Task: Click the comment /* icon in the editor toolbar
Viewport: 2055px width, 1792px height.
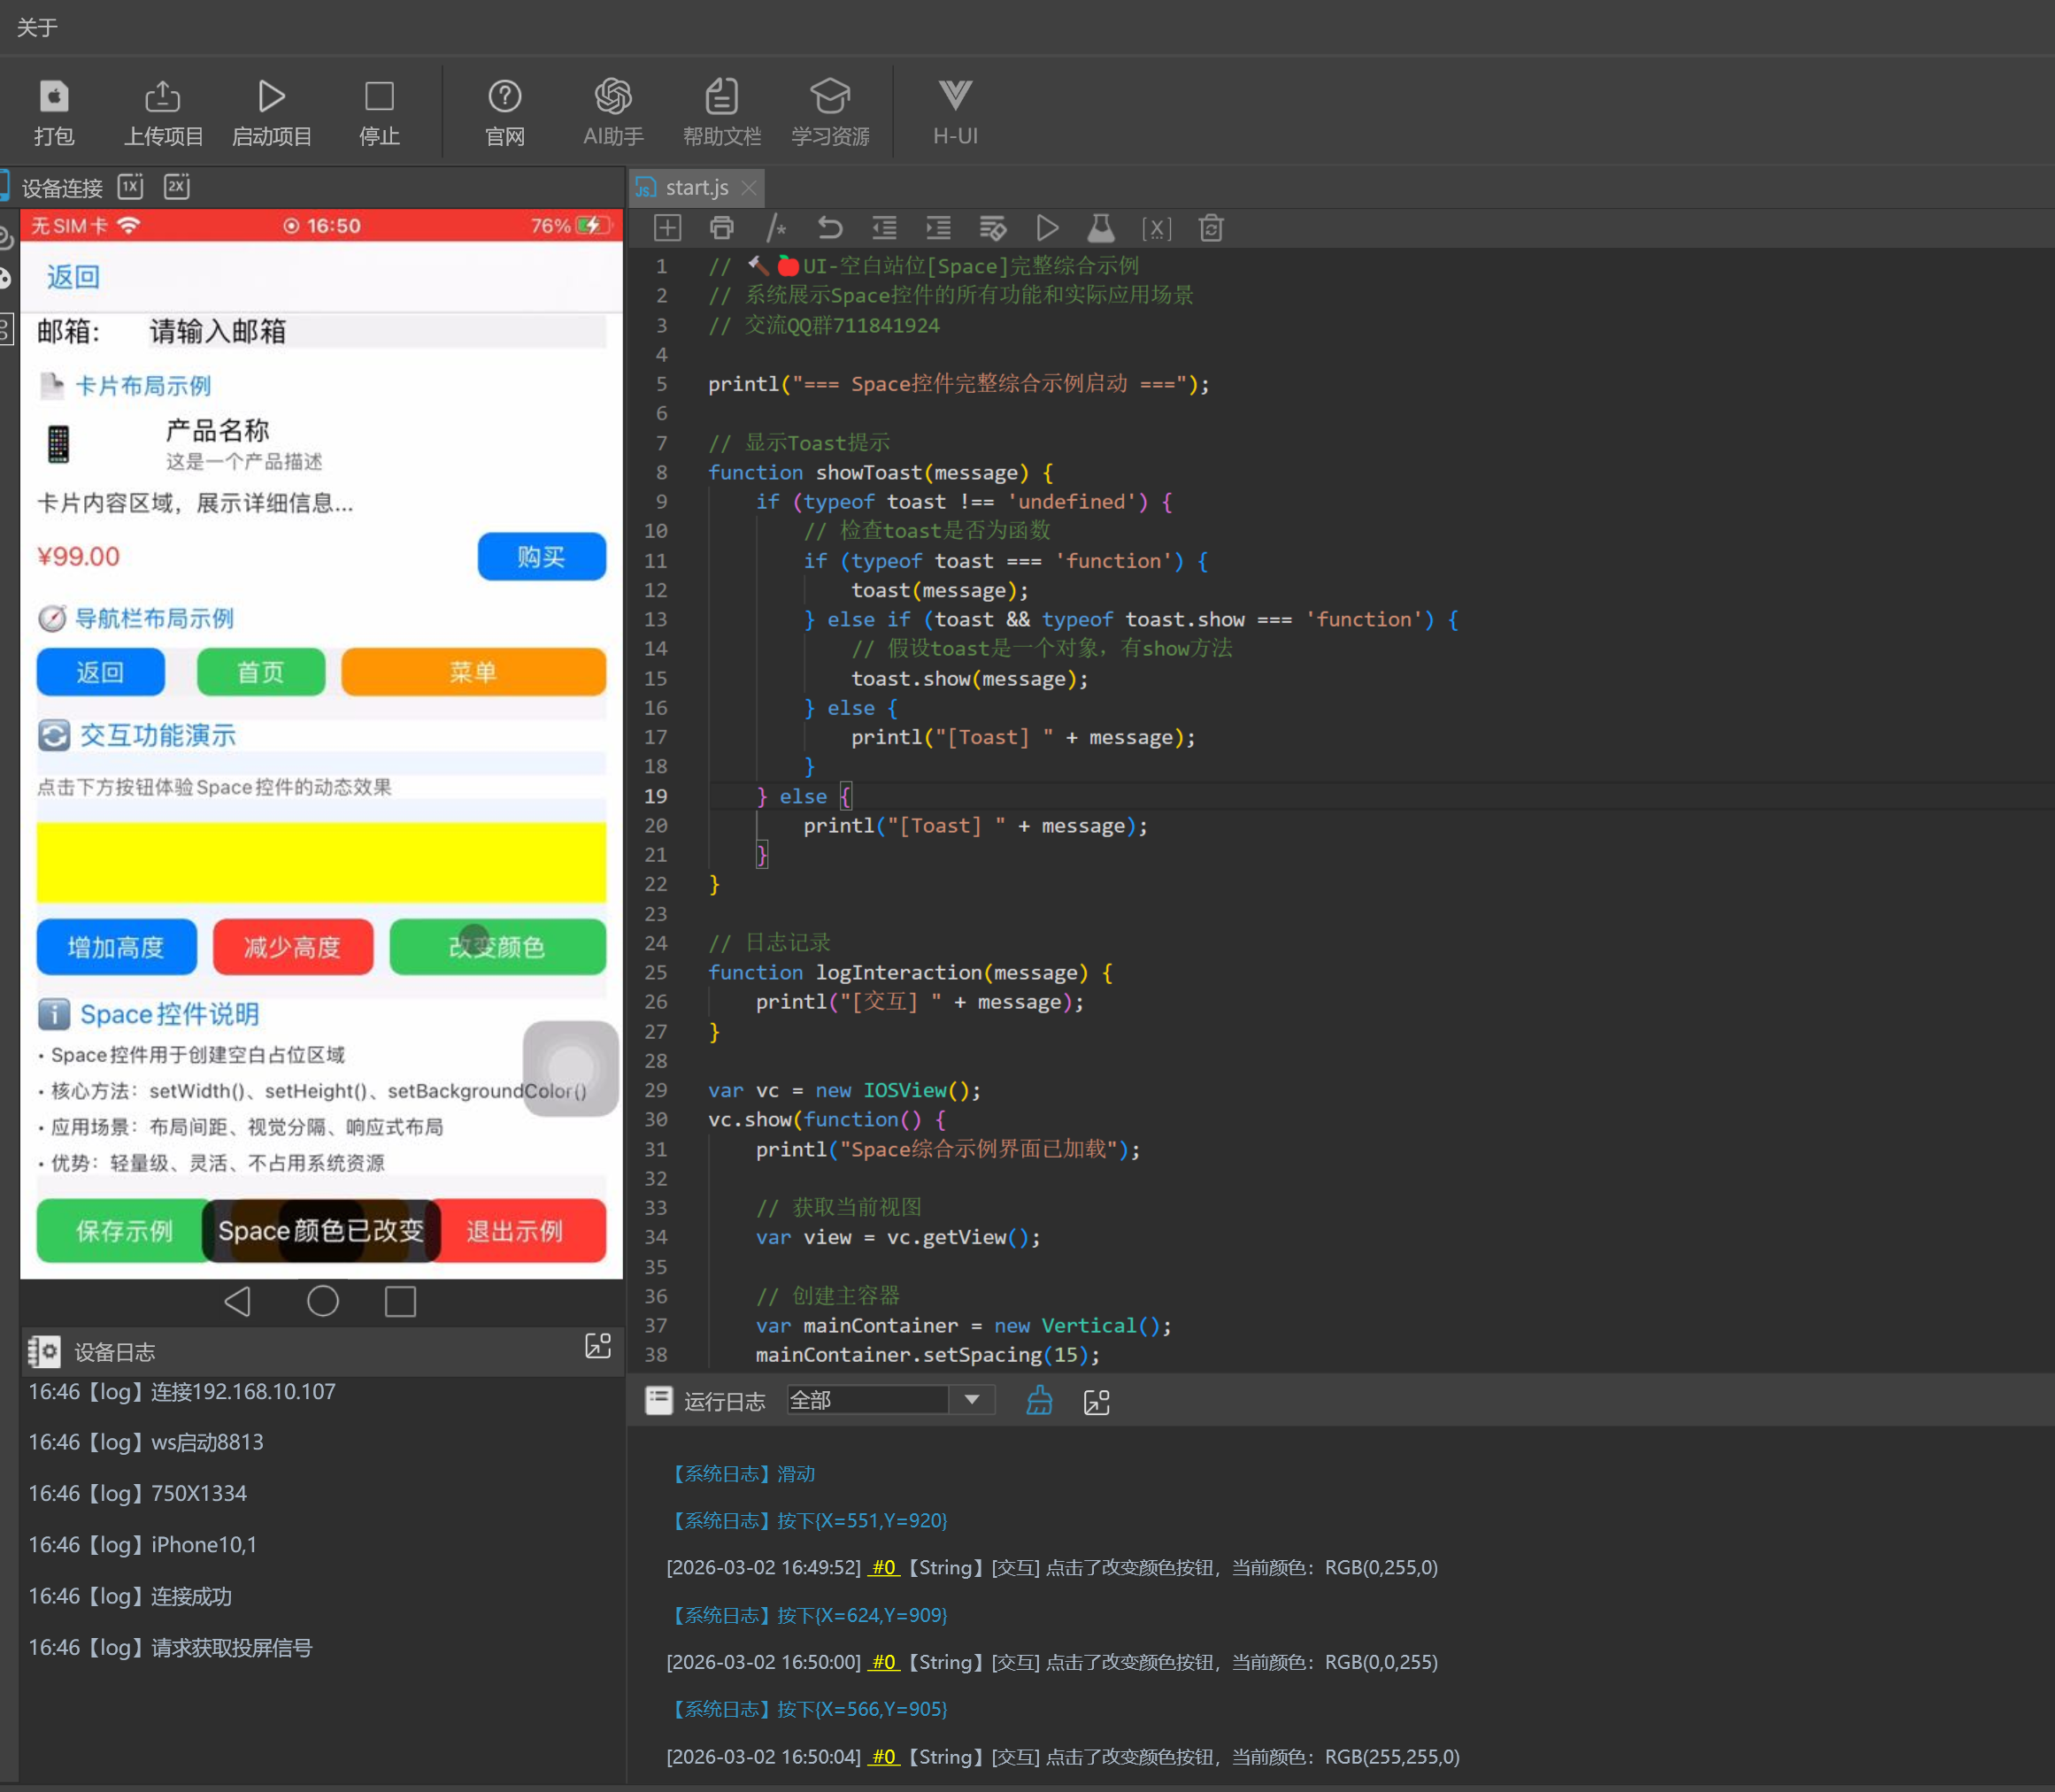Action: click(x=776, y=228)
